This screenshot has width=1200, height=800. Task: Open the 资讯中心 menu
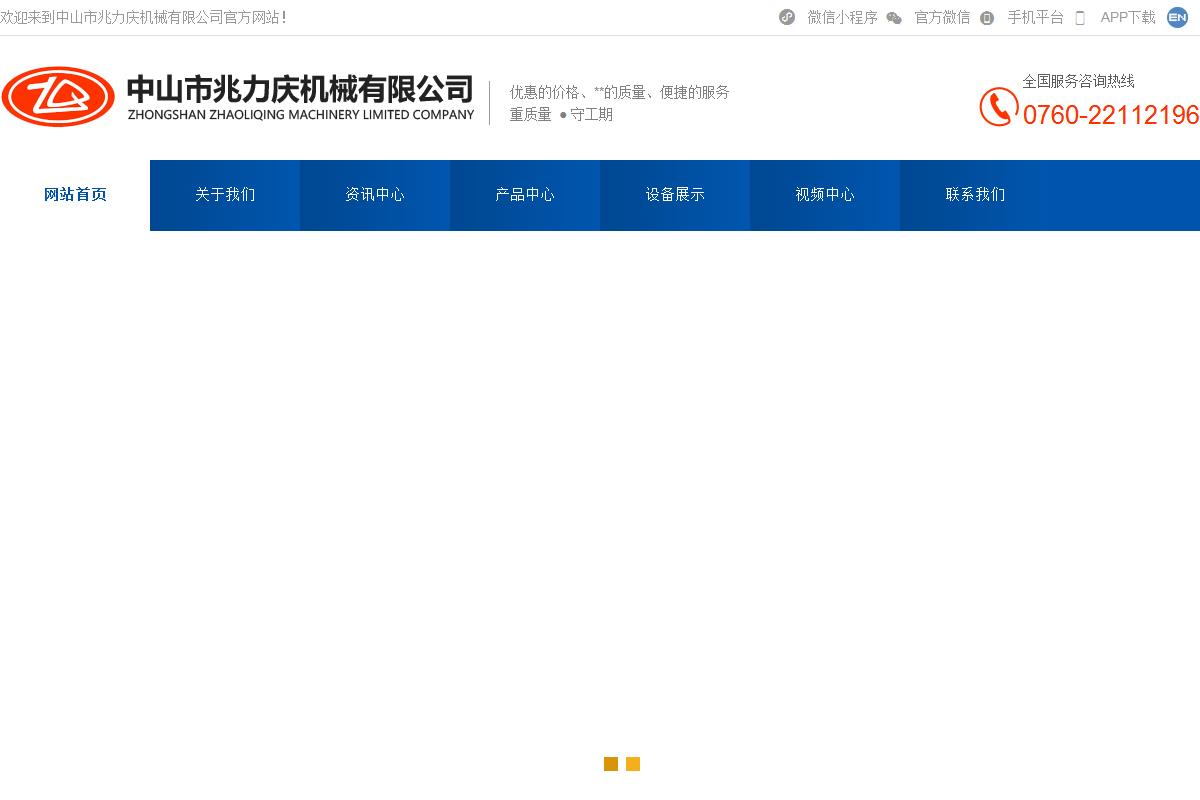click(375, 195)
